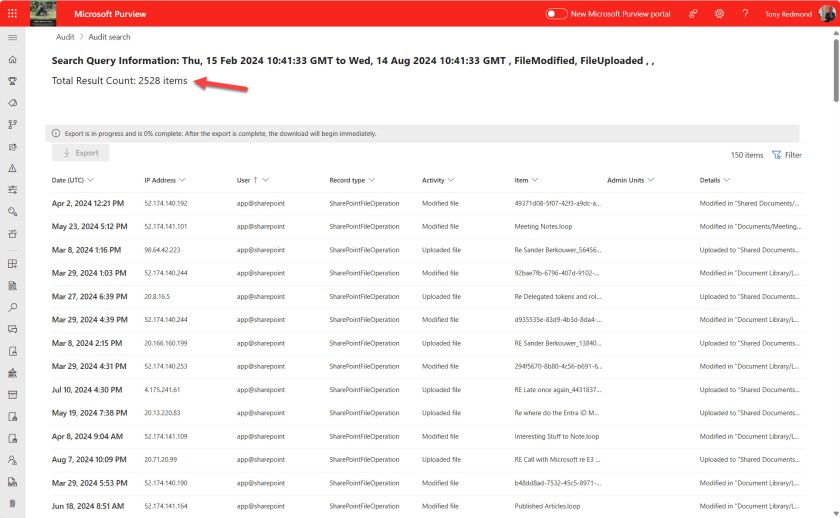This screenshot has width=840, height=518.
Task: Collapse the navigation with the hamburger icon
Action: tap(12, 37)
